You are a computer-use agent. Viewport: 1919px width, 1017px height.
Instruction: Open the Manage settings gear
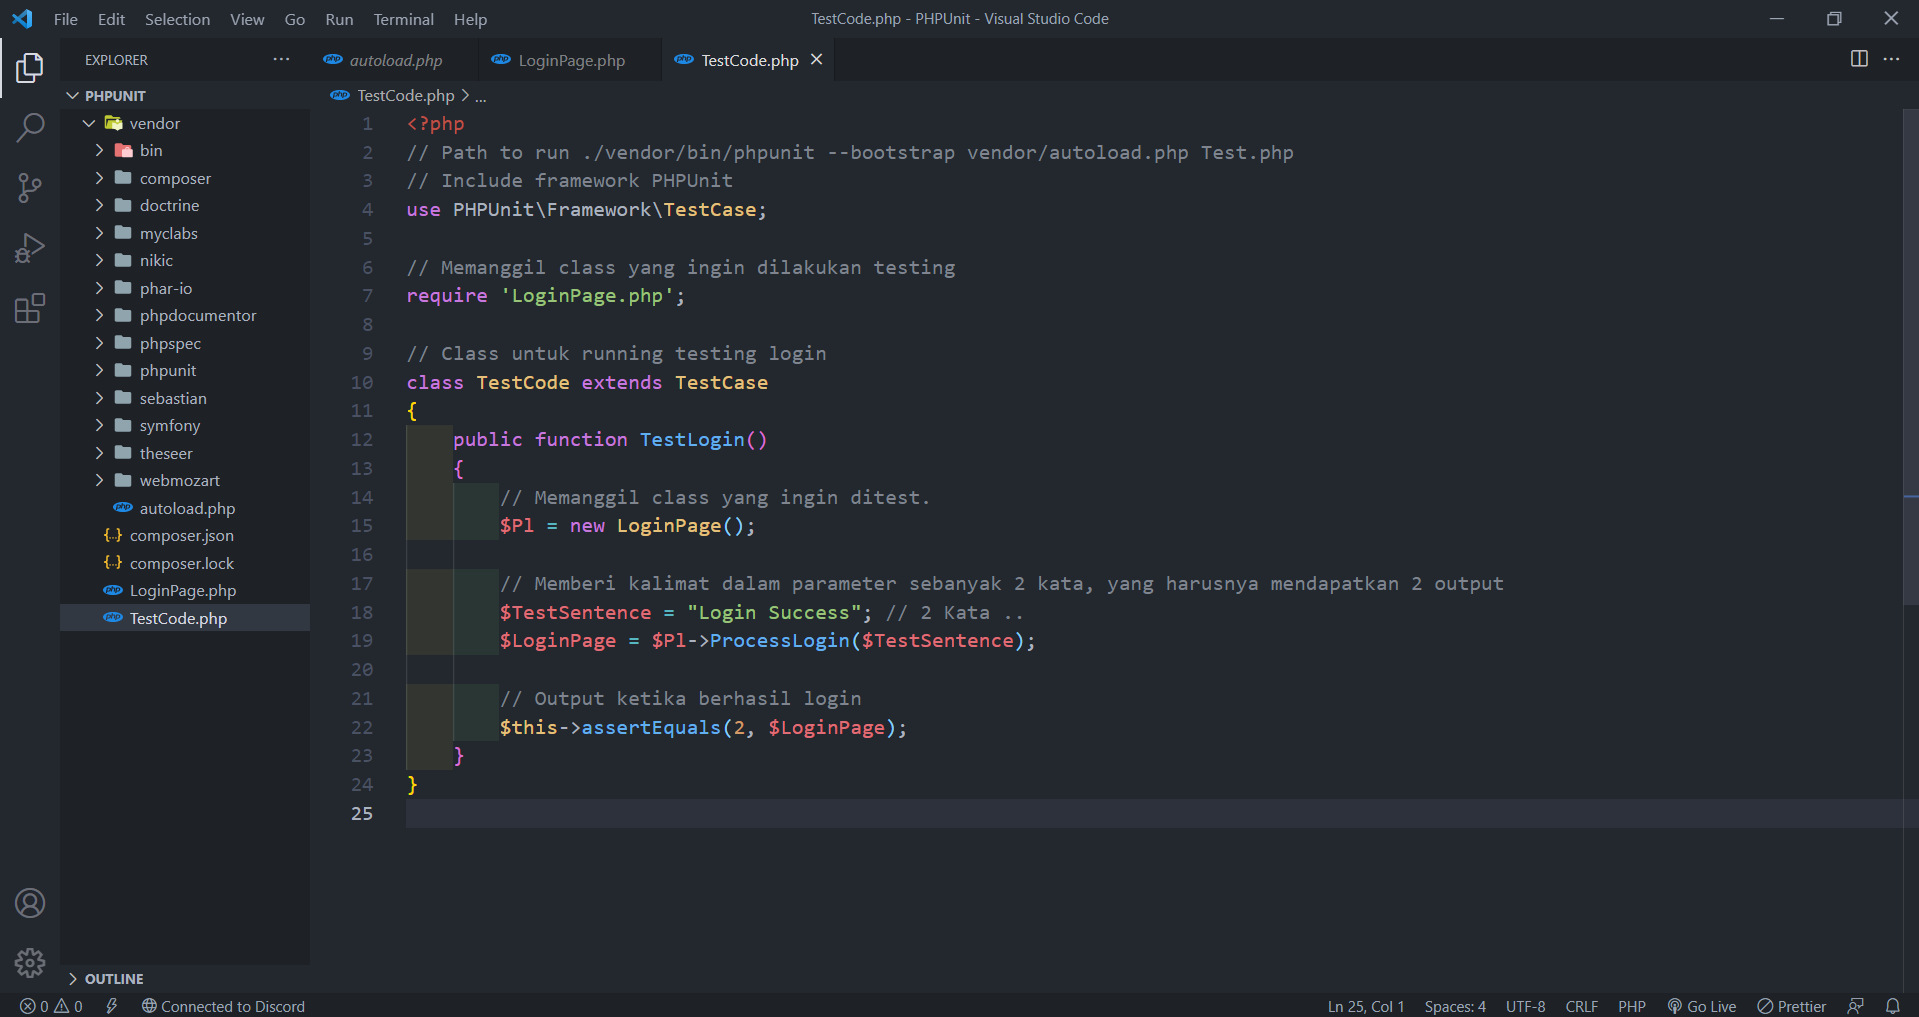[x=30, y=962]
